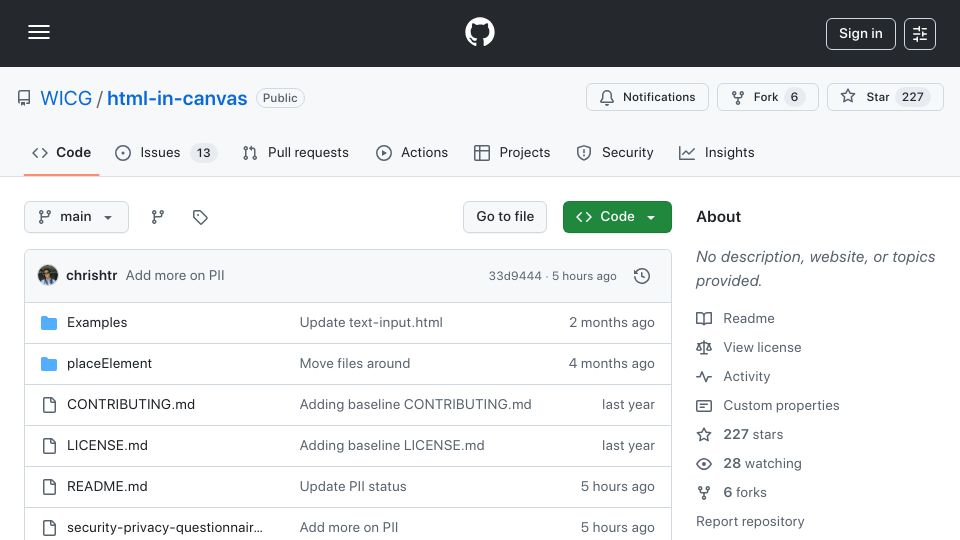Click the Sign in button

click(x=860, y=34)
